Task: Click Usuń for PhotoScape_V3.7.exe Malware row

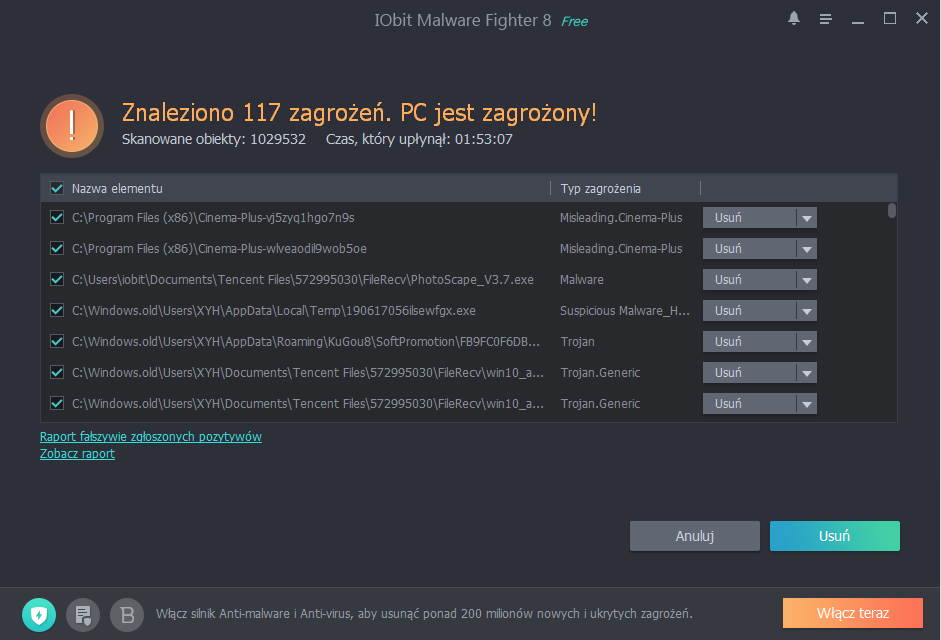Action: pyautogui.click(x=750, y=280)
